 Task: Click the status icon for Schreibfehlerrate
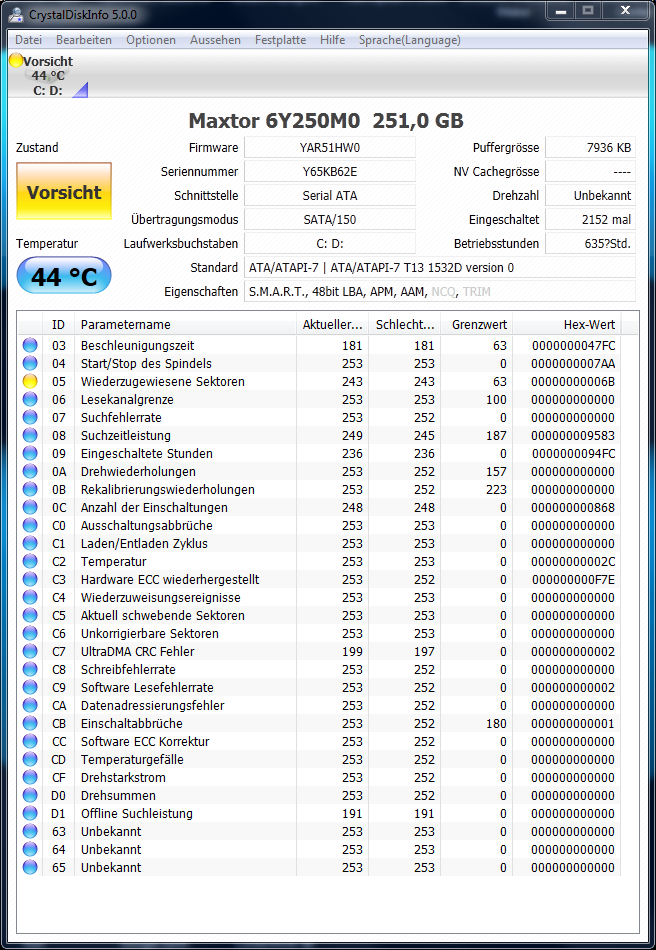(30, 669)
